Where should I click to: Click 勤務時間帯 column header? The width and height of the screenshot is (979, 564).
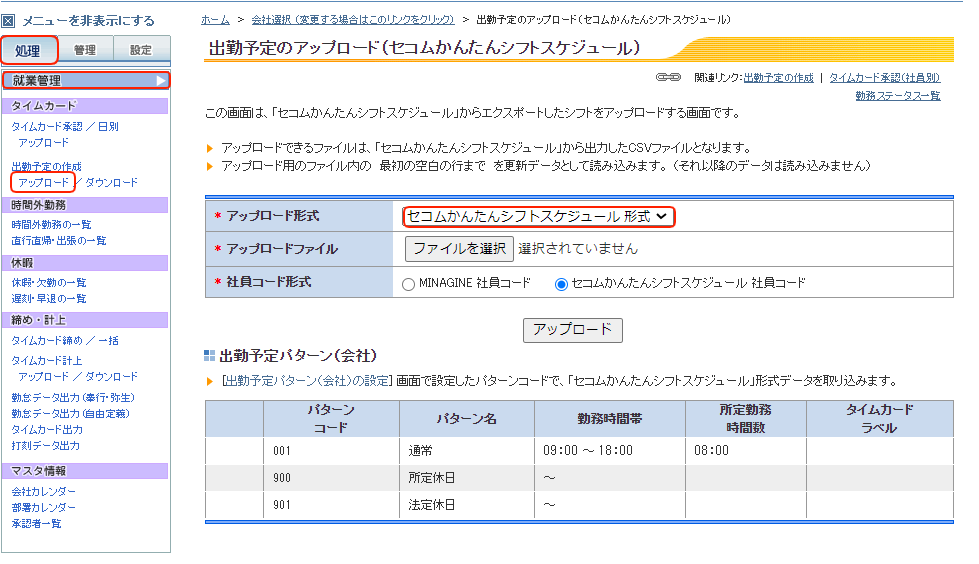(x=610, y=418)
